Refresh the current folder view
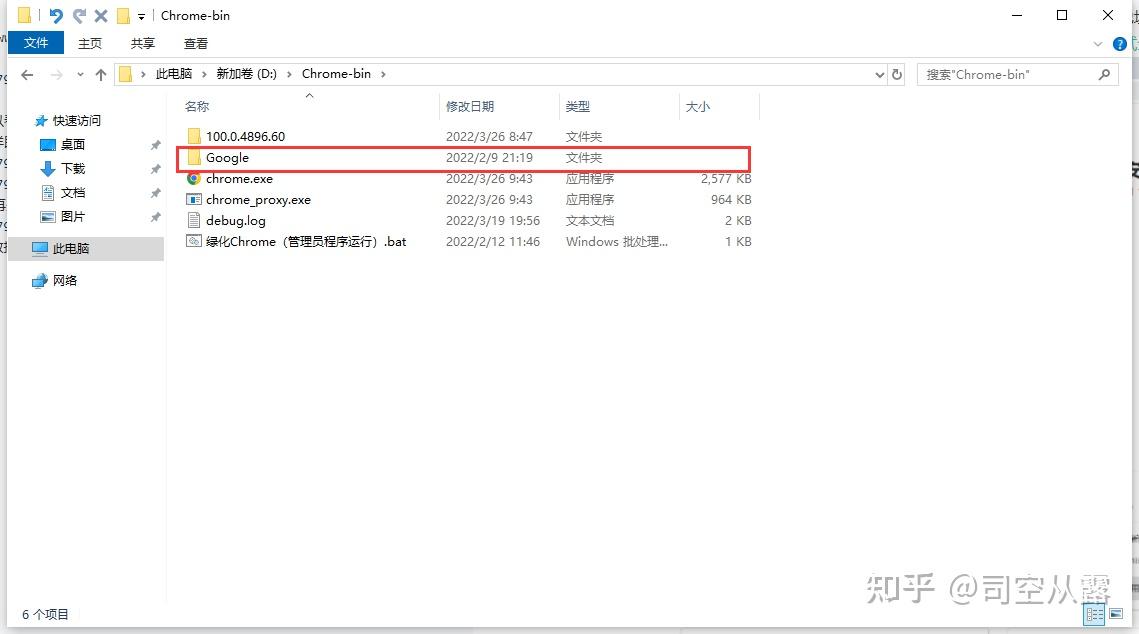Screen dimensions: 1139x634 (x=897, y=74)
